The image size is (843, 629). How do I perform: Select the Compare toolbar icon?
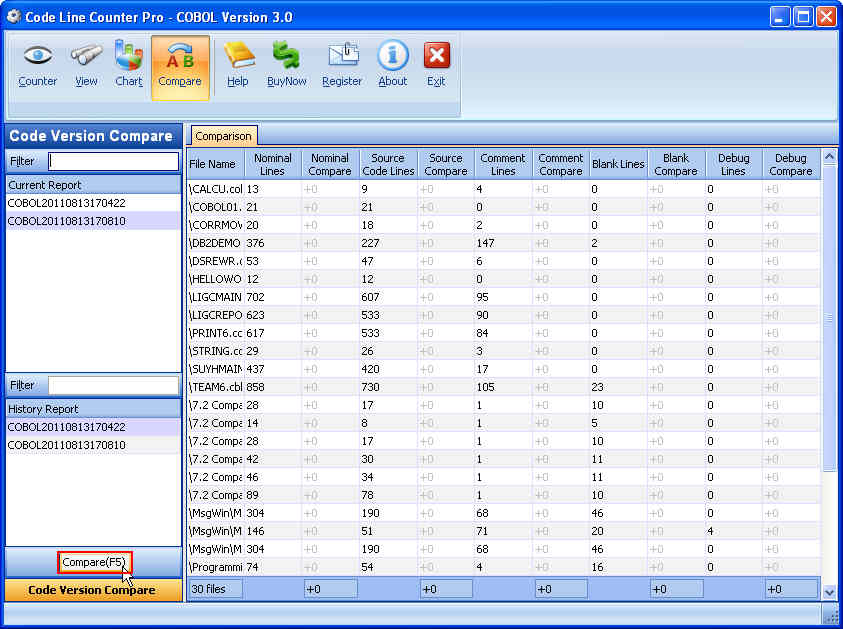pyautogui.click(x=180, y=66)
